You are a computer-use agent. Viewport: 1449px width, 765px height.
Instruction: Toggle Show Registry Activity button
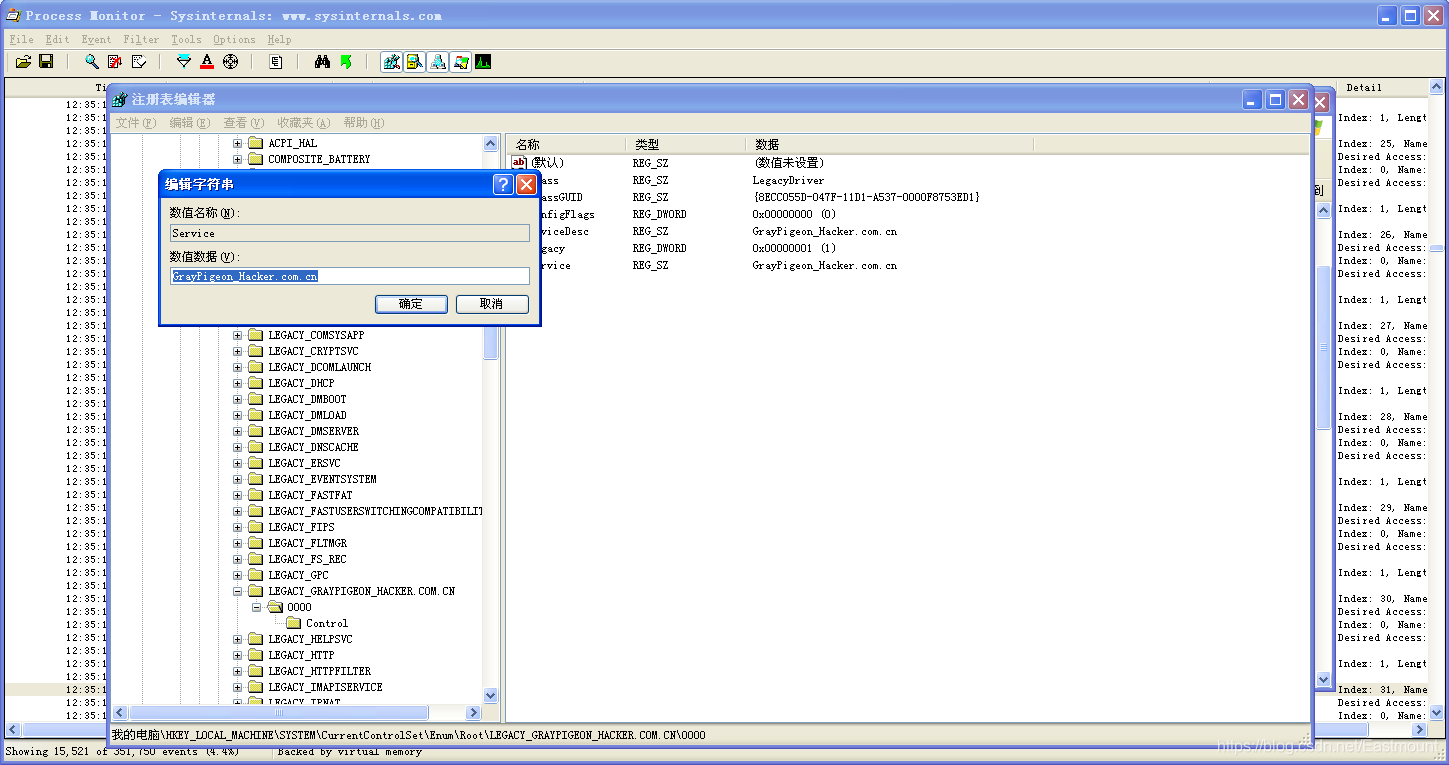392,62
